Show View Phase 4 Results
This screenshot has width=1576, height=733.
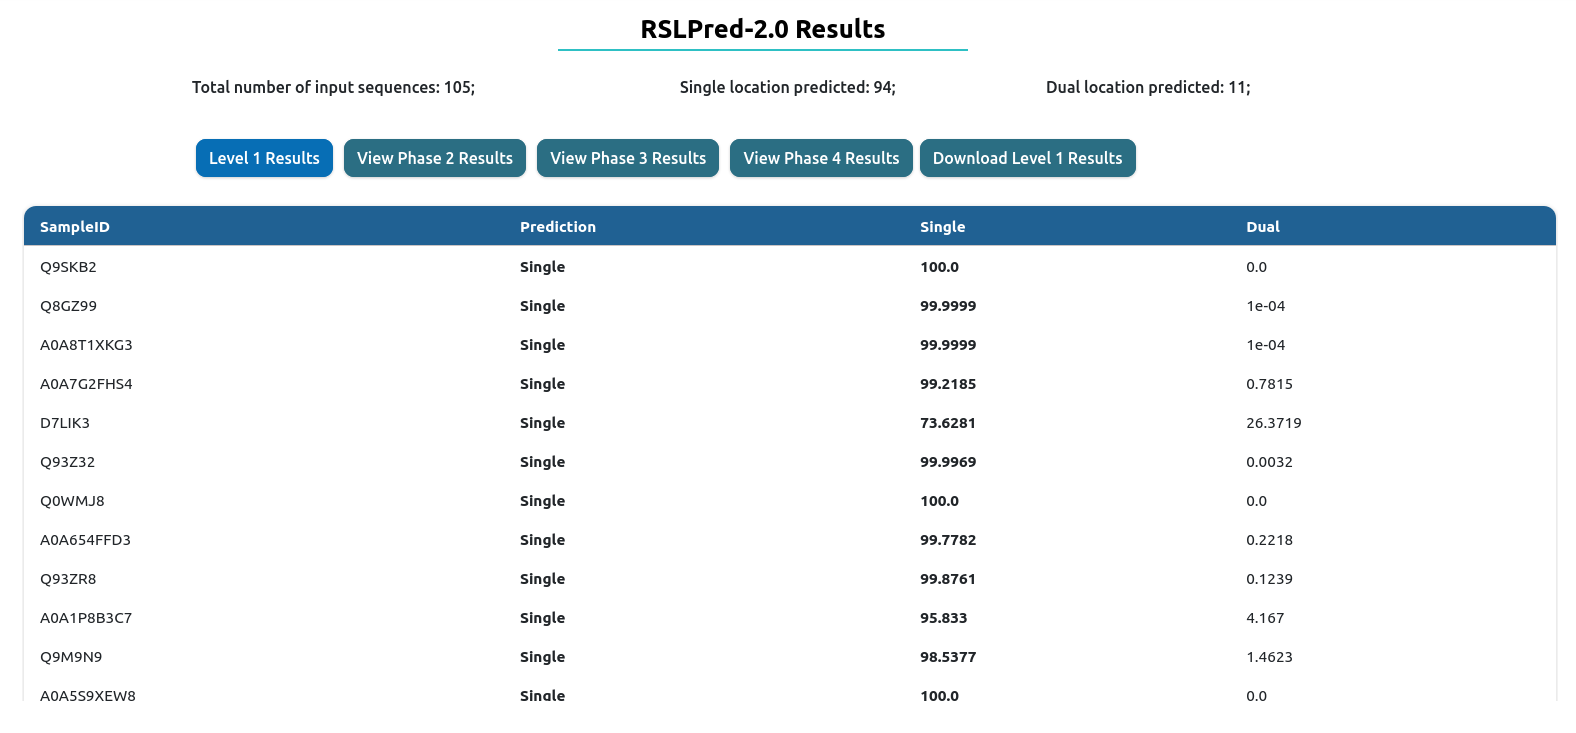point(821,158)
